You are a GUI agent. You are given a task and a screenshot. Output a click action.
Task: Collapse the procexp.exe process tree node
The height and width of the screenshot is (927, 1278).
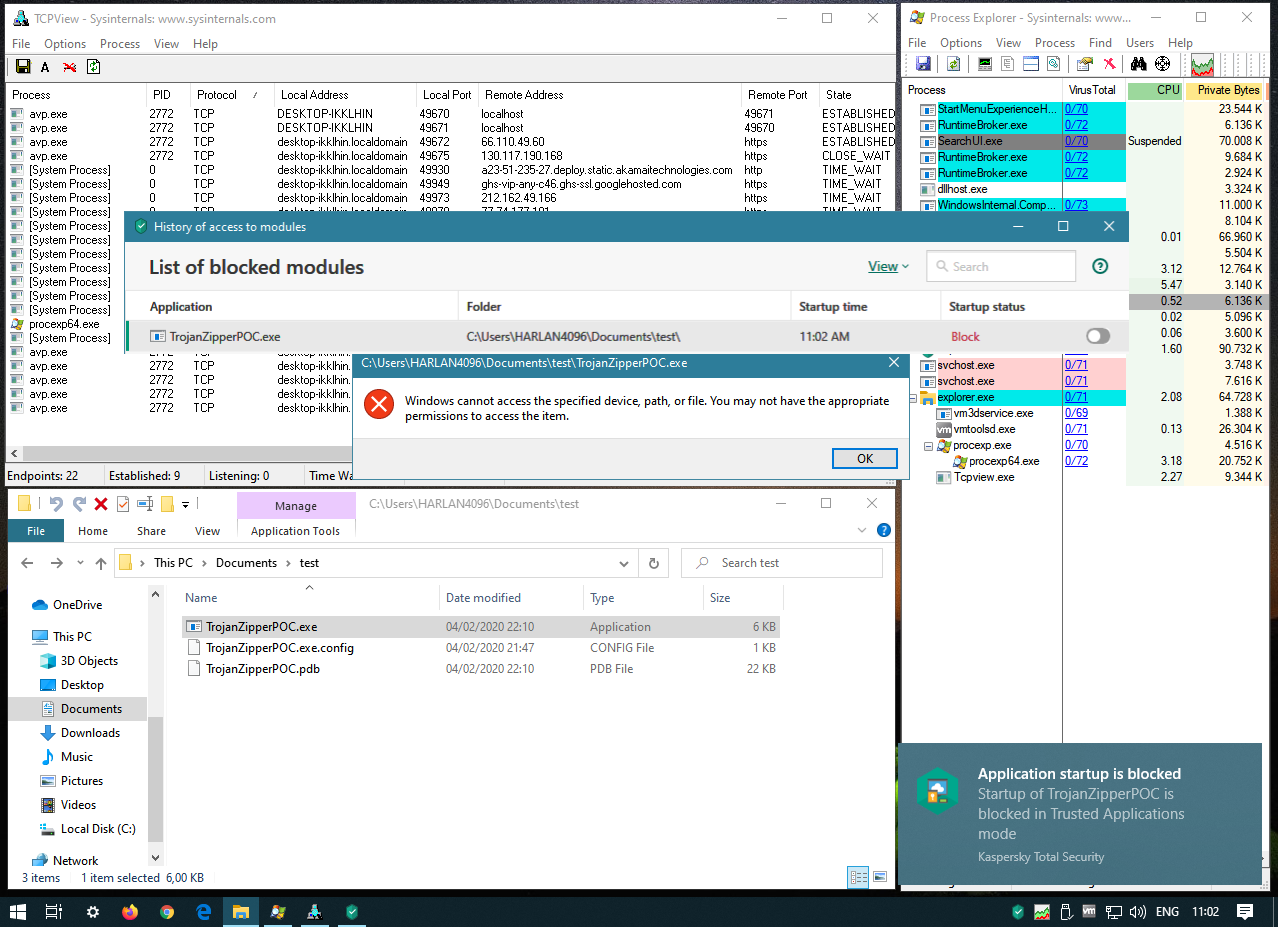928,445
